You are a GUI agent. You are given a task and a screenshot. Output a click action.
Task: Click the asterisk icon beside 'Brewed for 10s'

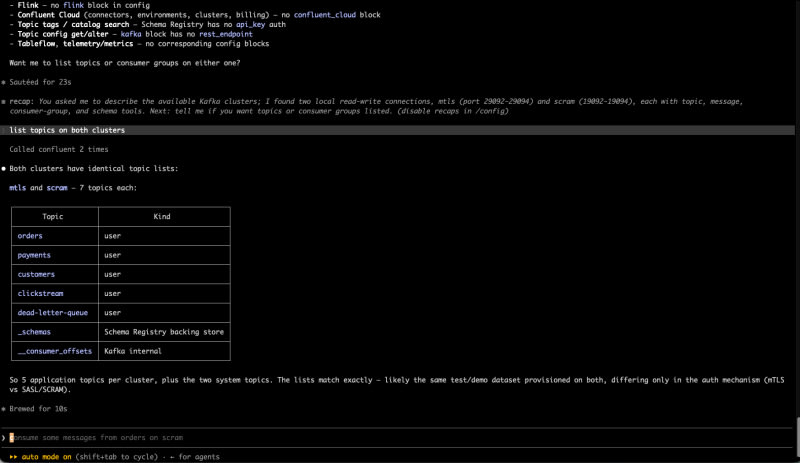pyautogui.click(x=4, y=409)
